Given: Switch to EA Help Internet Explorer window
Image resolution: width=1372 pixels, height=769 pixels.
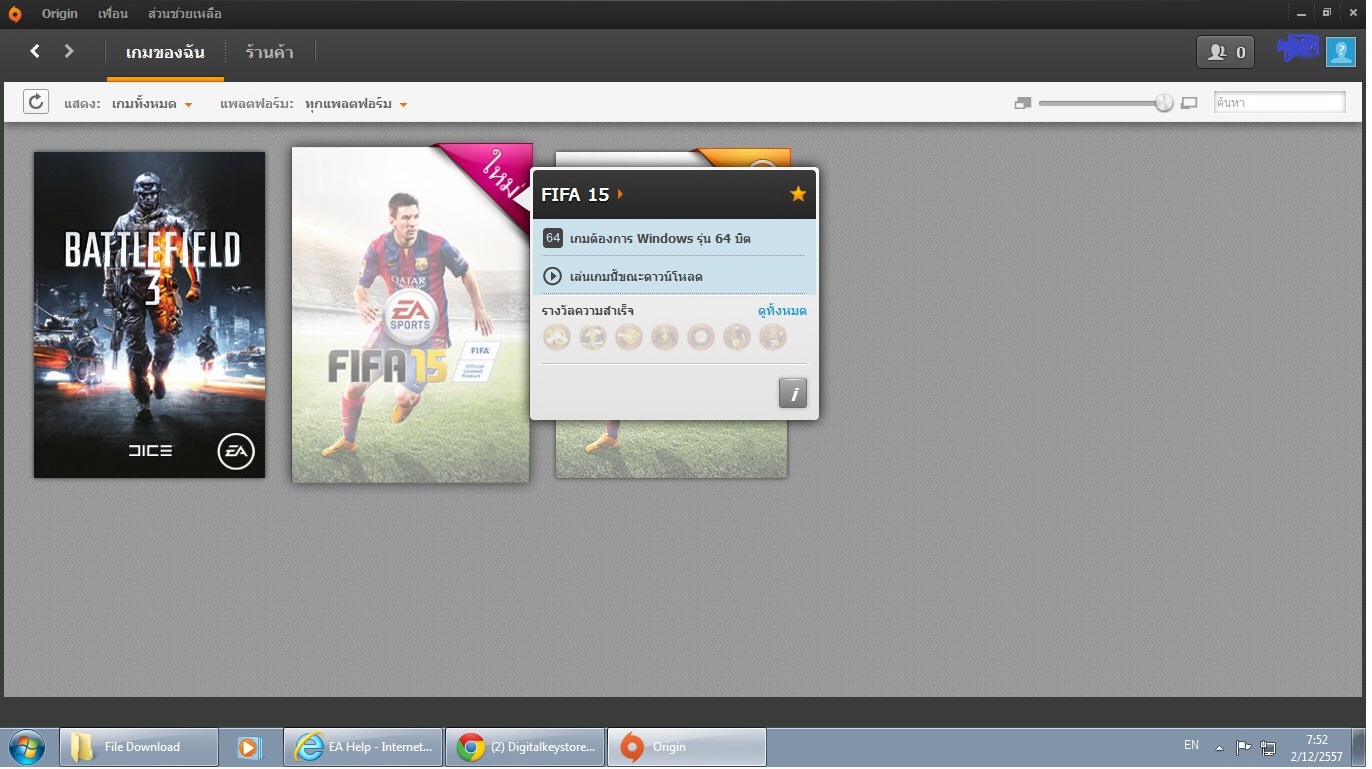Looking at the screenshot, I should click(363, 747).
